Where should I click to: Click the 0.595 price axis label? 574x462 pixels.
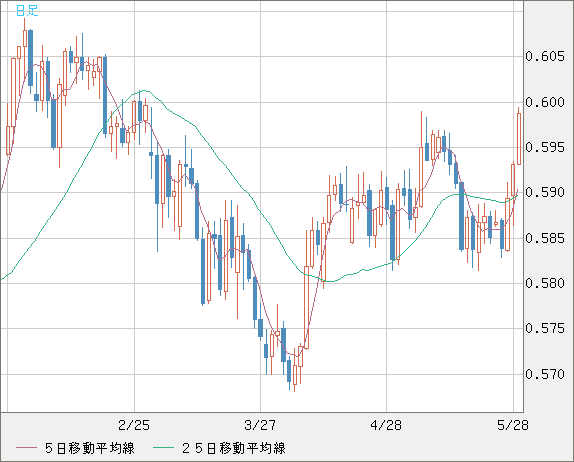545,147
